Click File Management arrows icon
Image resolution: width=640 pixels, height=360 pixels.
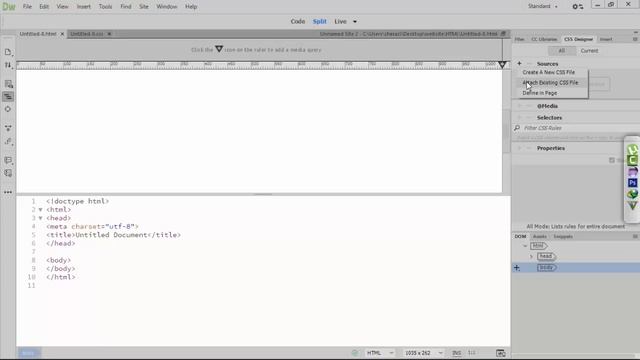pyautogui.click(x=8, y=65)
